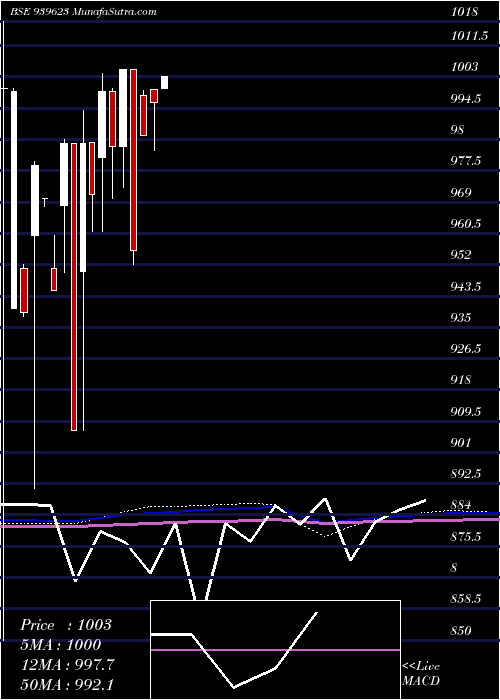Select the 892.5 price axis label
This screenshot has width=500, height=700.
pos(466,474)
